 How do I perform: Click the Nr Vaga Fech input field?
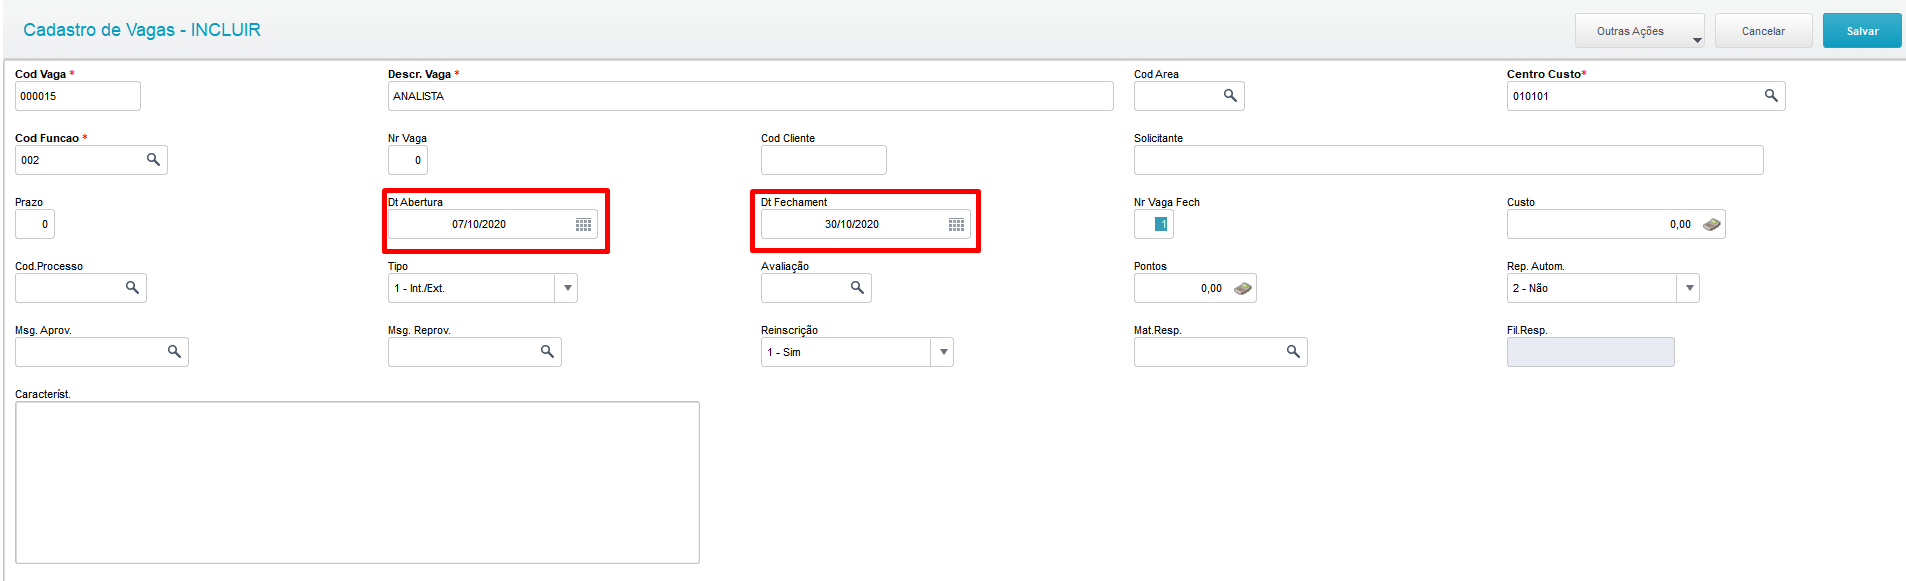pyautogui.click(x=1154, y=224)
